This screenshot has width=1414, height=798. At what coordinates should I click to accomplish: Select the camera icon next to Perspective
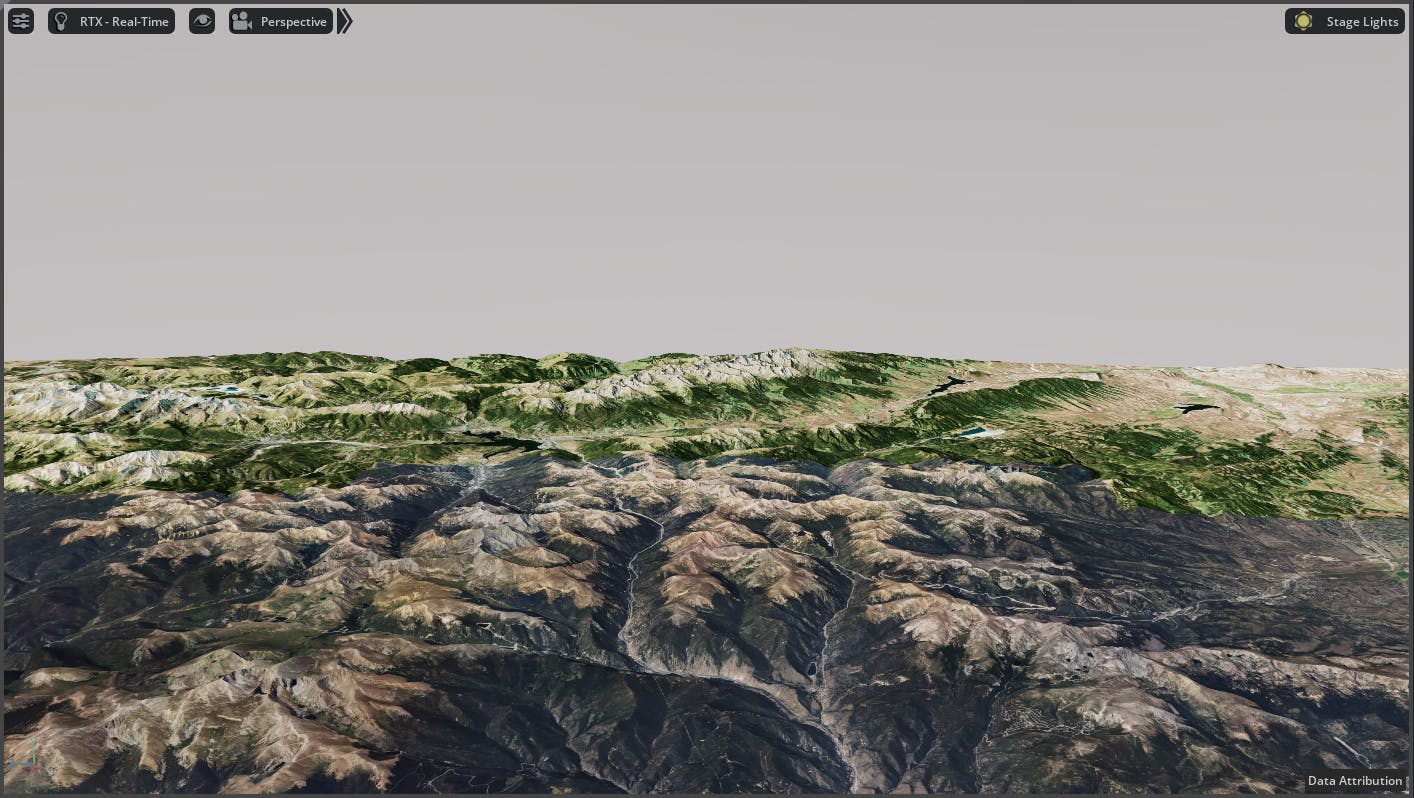click(242, 21)
